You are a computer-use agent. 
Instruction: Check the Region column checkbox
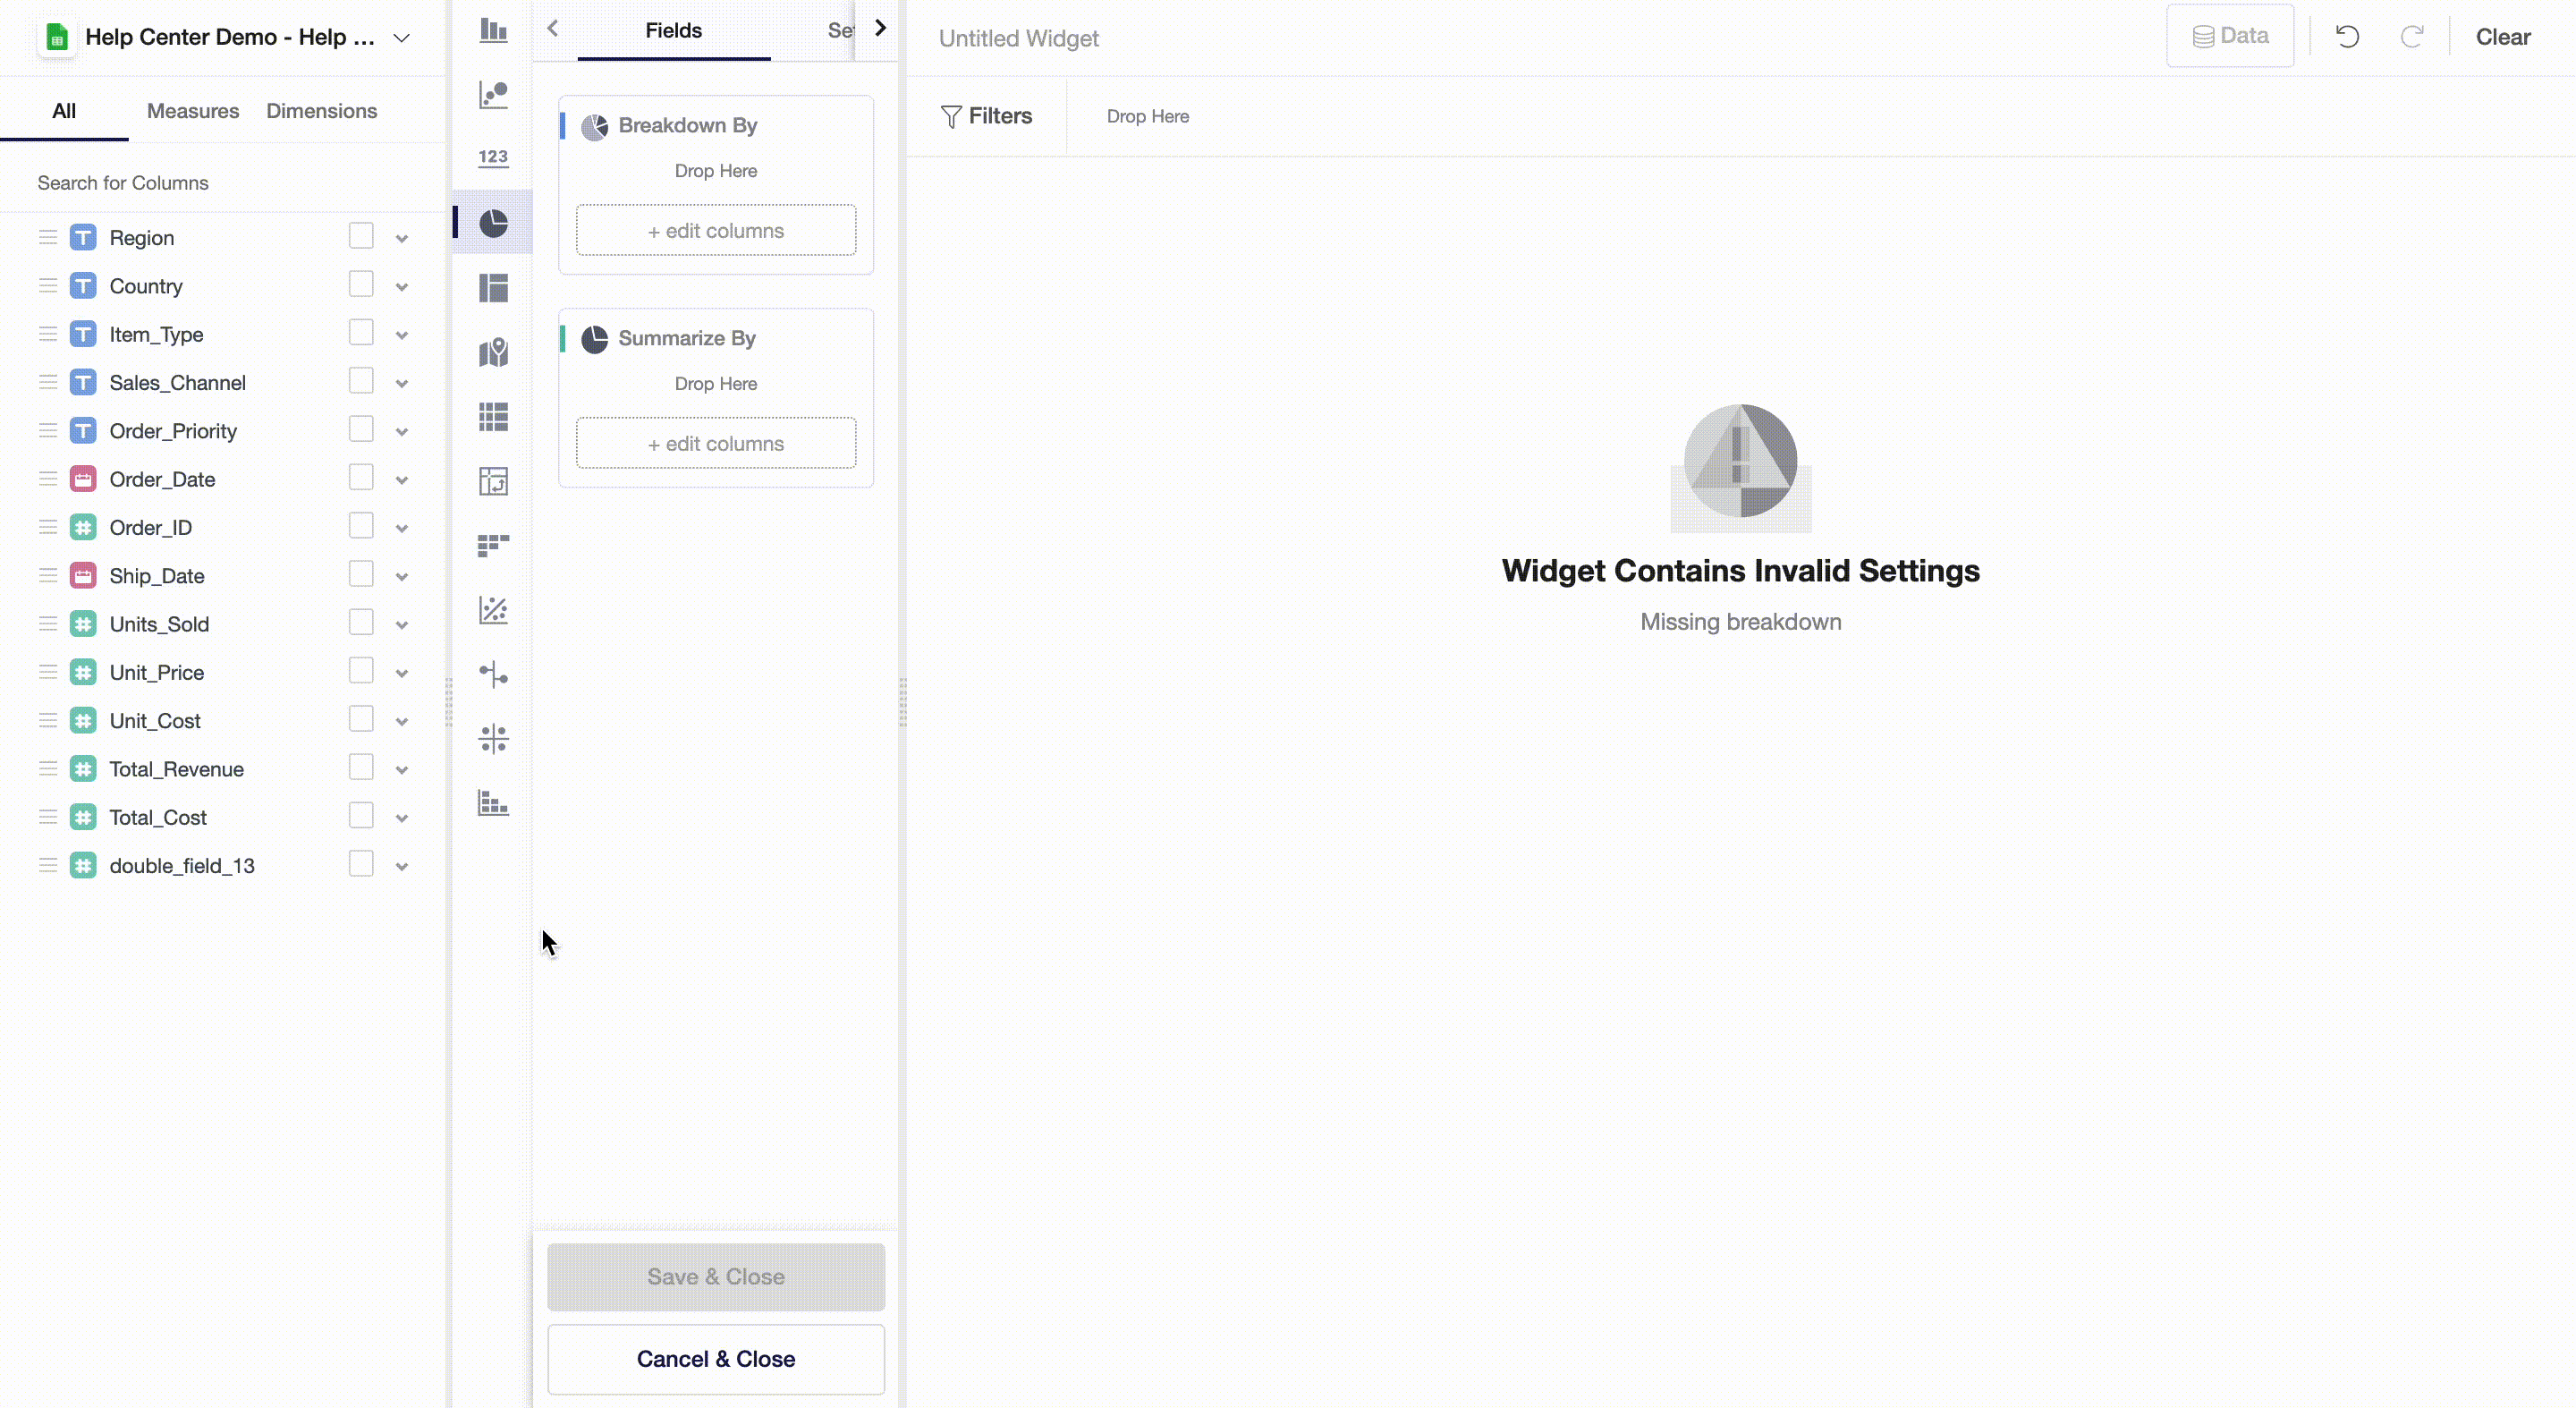coord(361,236)
